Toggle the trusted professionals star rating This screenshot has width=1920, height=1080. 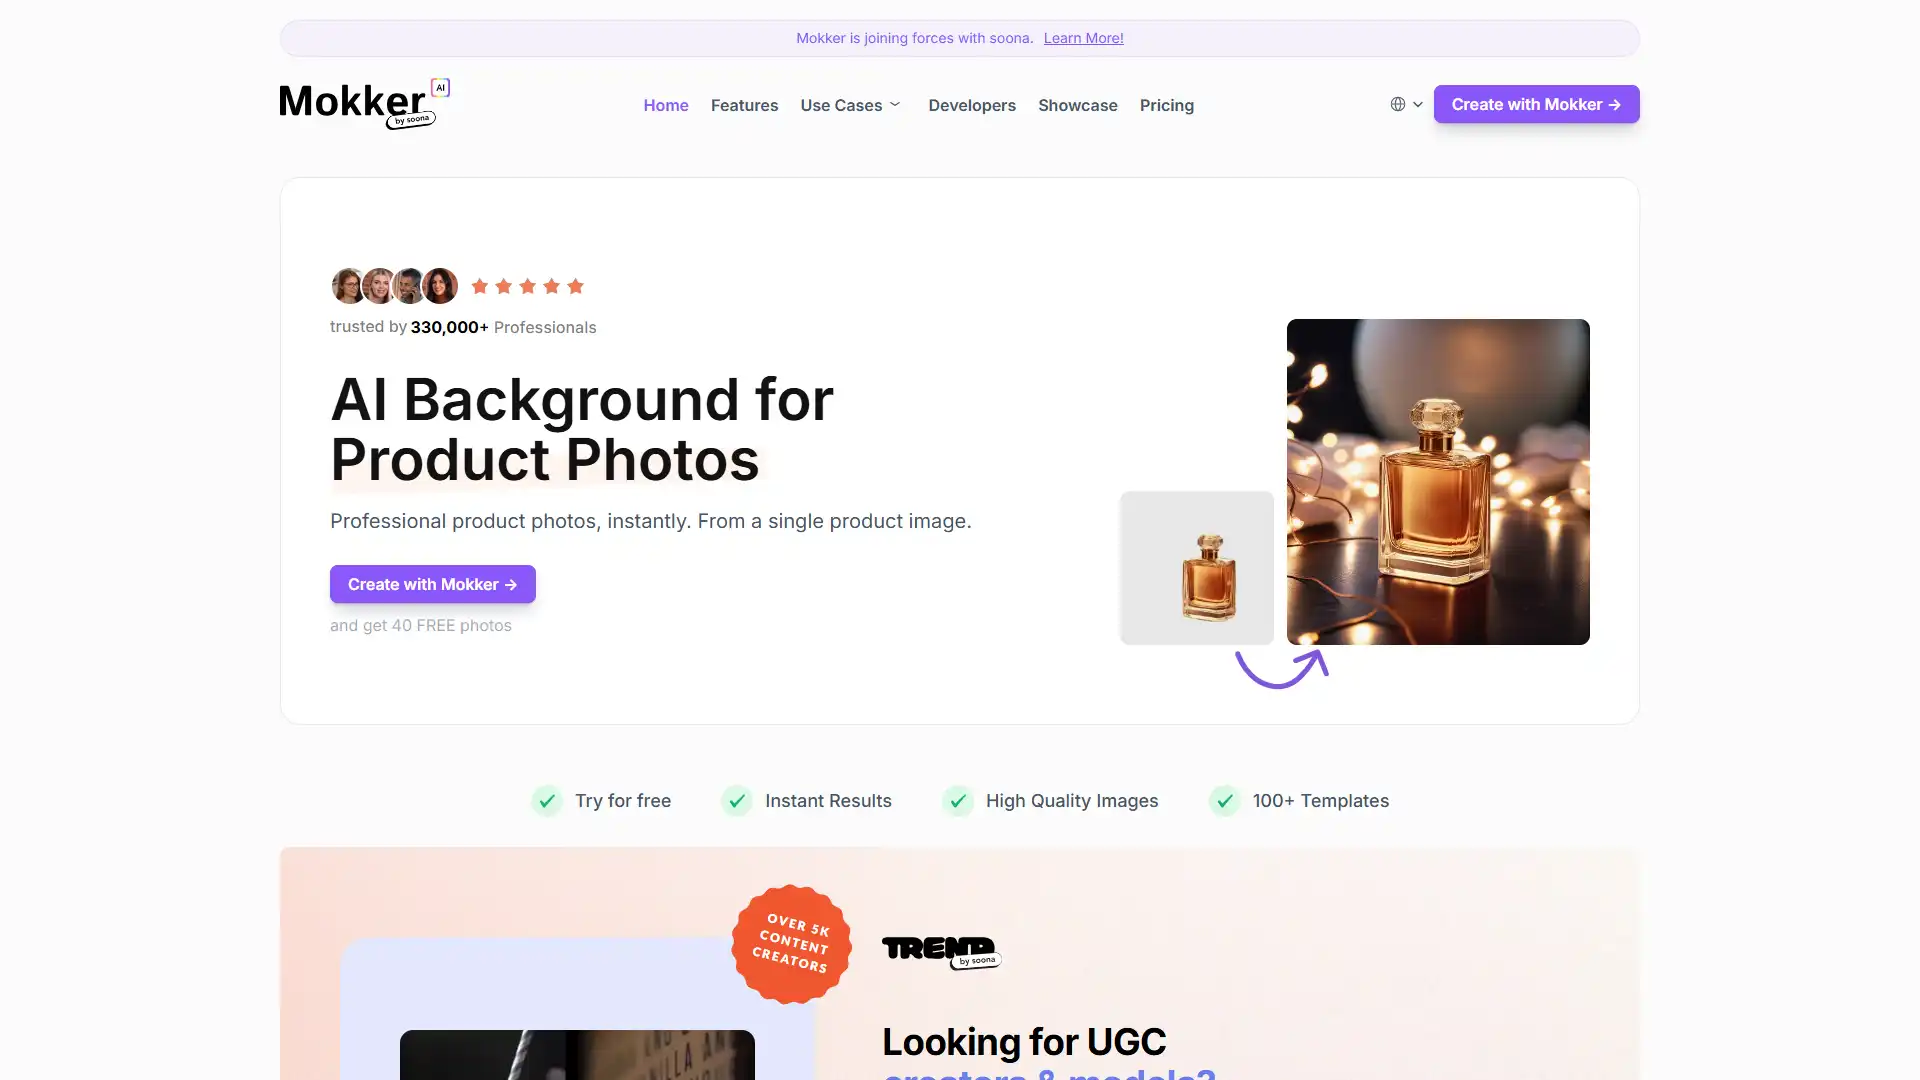click(x=527, y=285)
